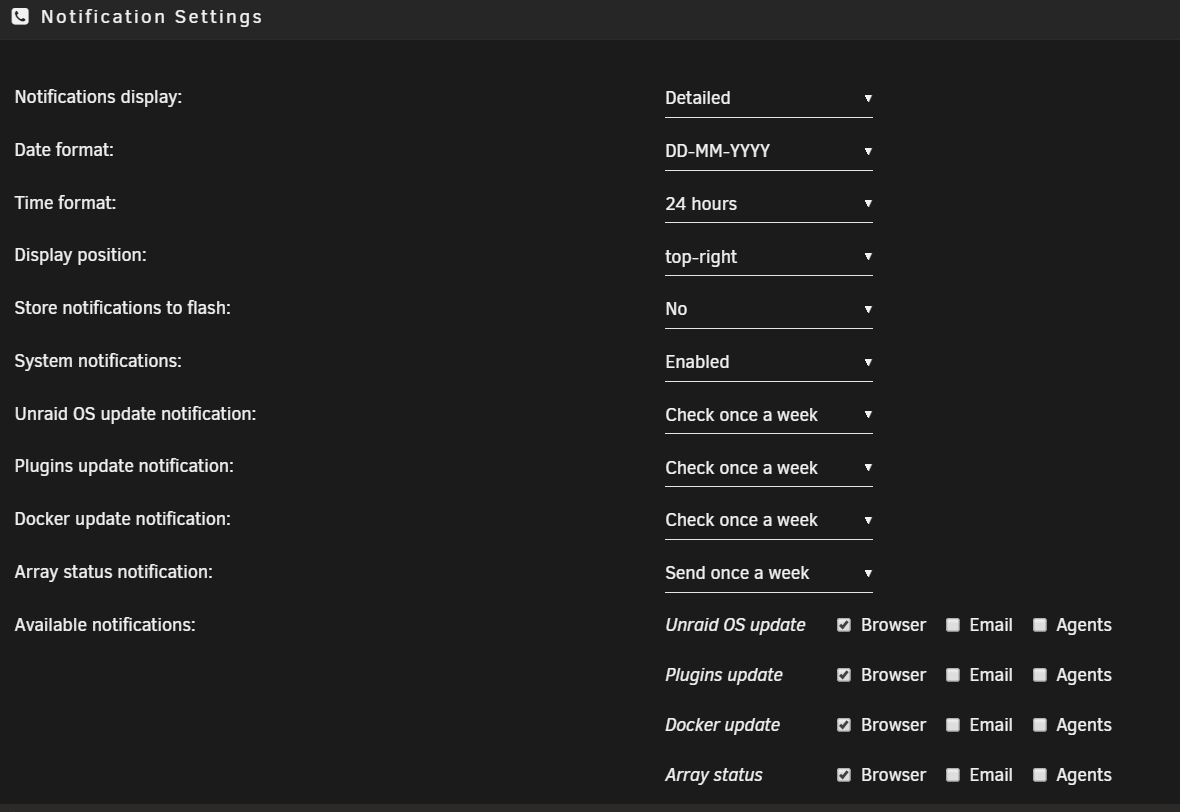
Task: Enable Email for Plugins update
Action: pyautogui.click(x=953, y=674)
